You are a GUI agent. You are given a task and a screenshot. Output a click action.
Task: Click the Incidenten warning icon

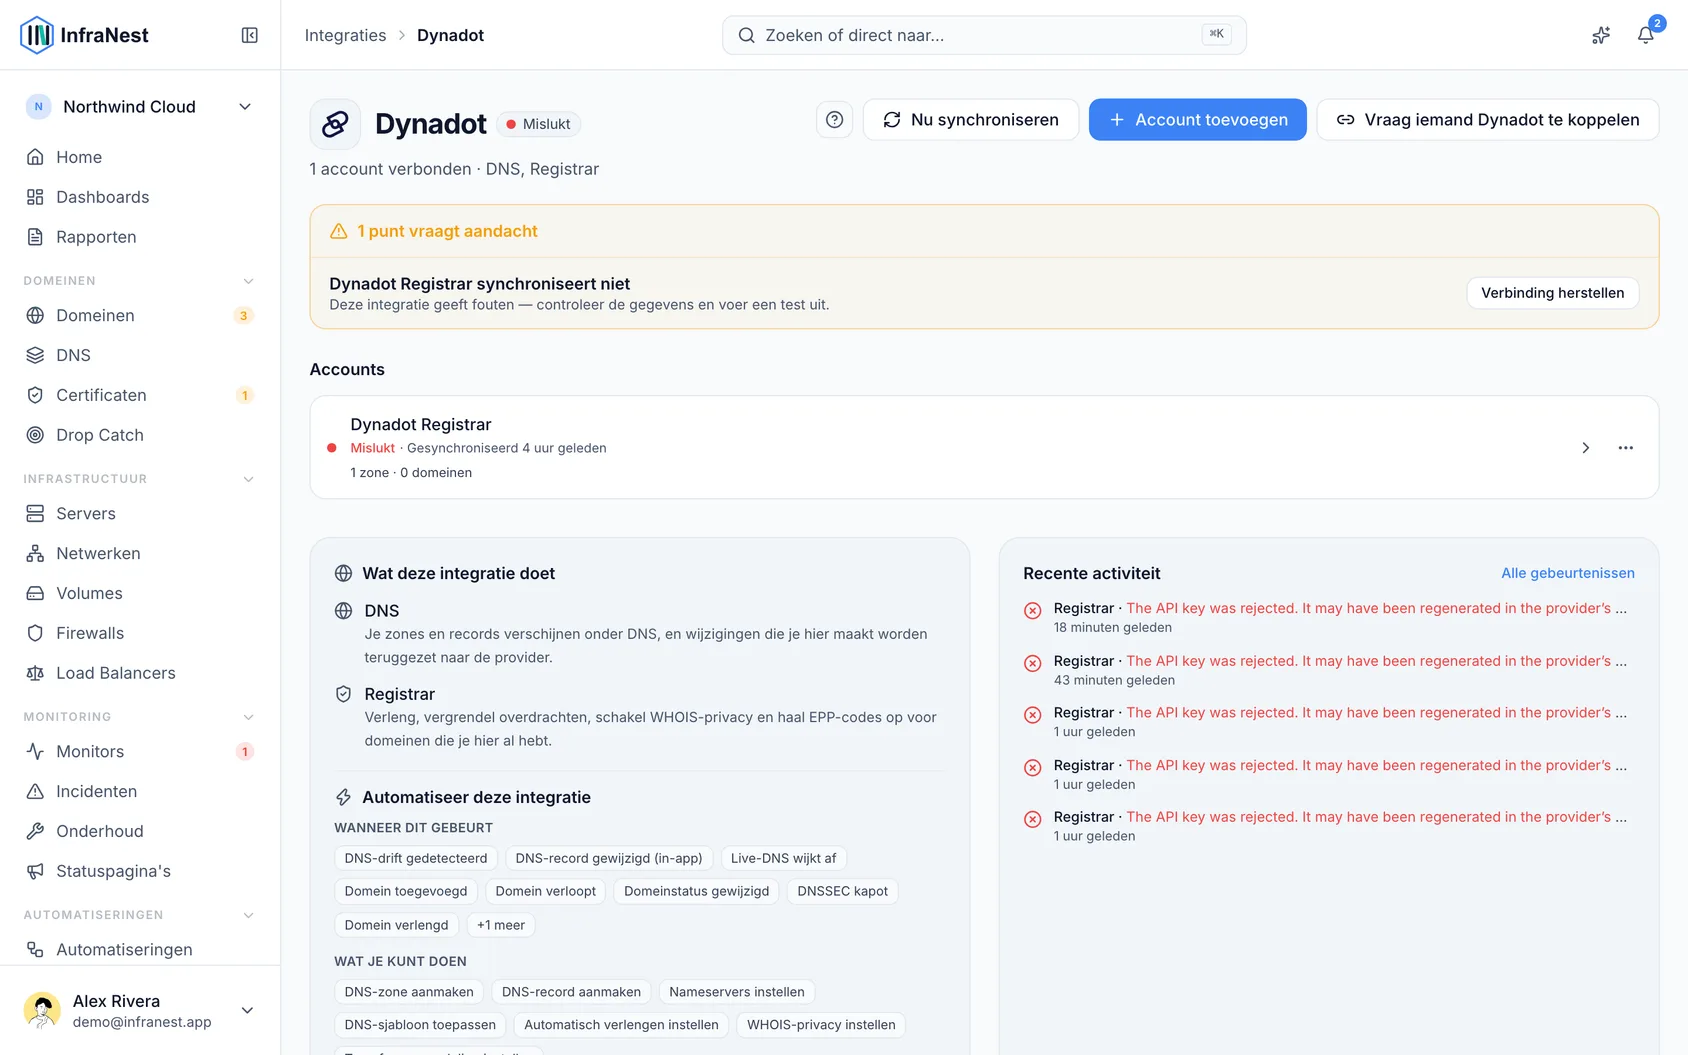[x=35, y=791]
